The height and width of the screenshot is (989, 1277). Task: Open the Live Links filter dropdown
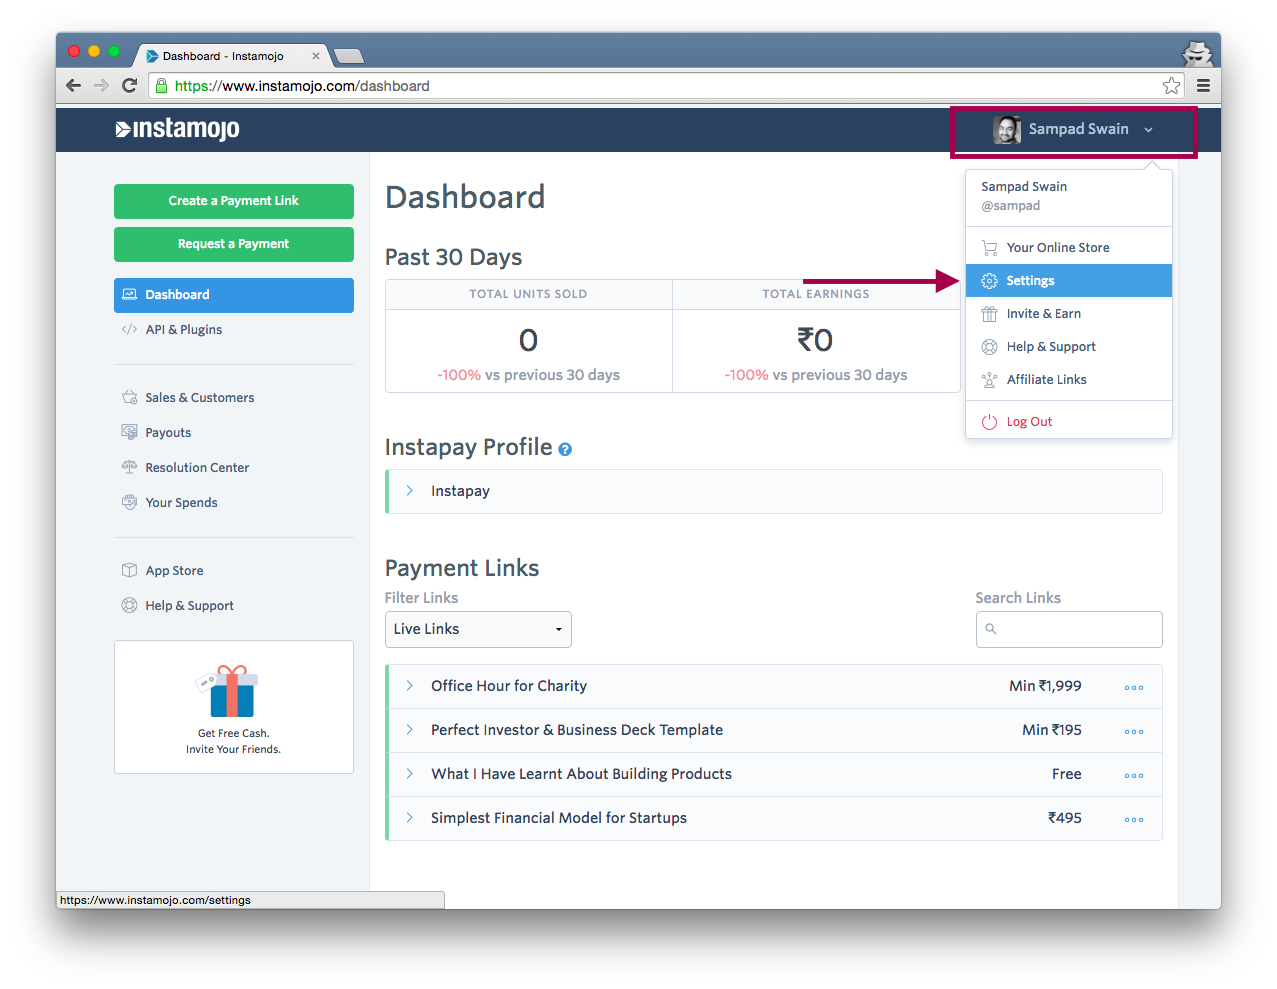click(478, 629)
